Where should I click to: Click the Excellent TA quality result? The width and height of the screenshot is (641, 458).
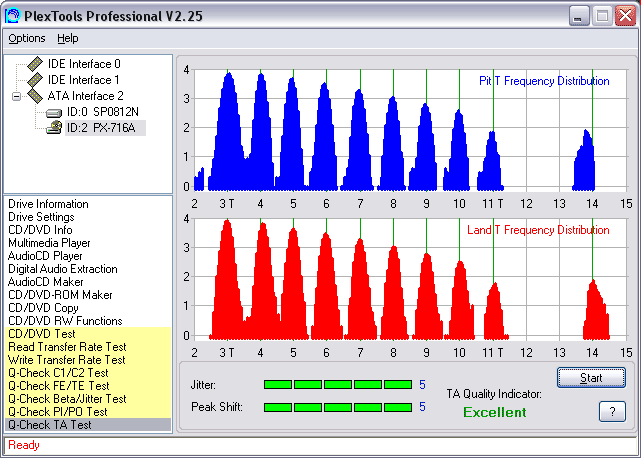click(x=495, y=412)
